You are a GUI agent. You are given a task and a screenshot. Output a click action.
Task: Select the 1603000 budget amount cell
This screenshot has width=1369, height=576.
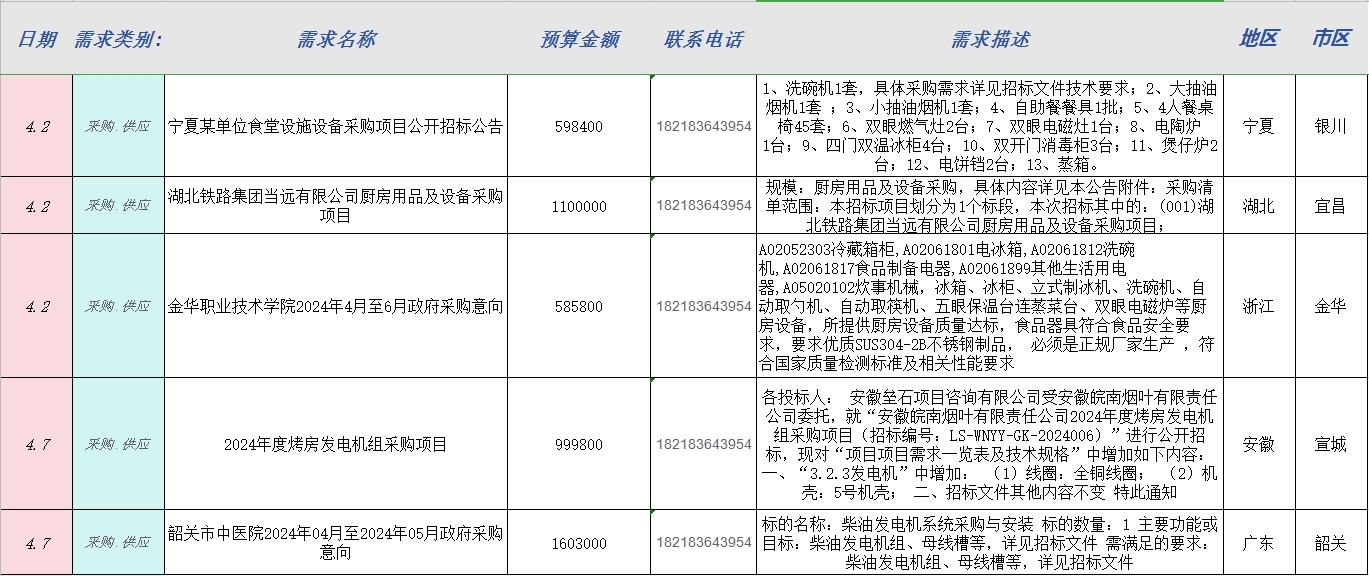[x=579, y=543]
